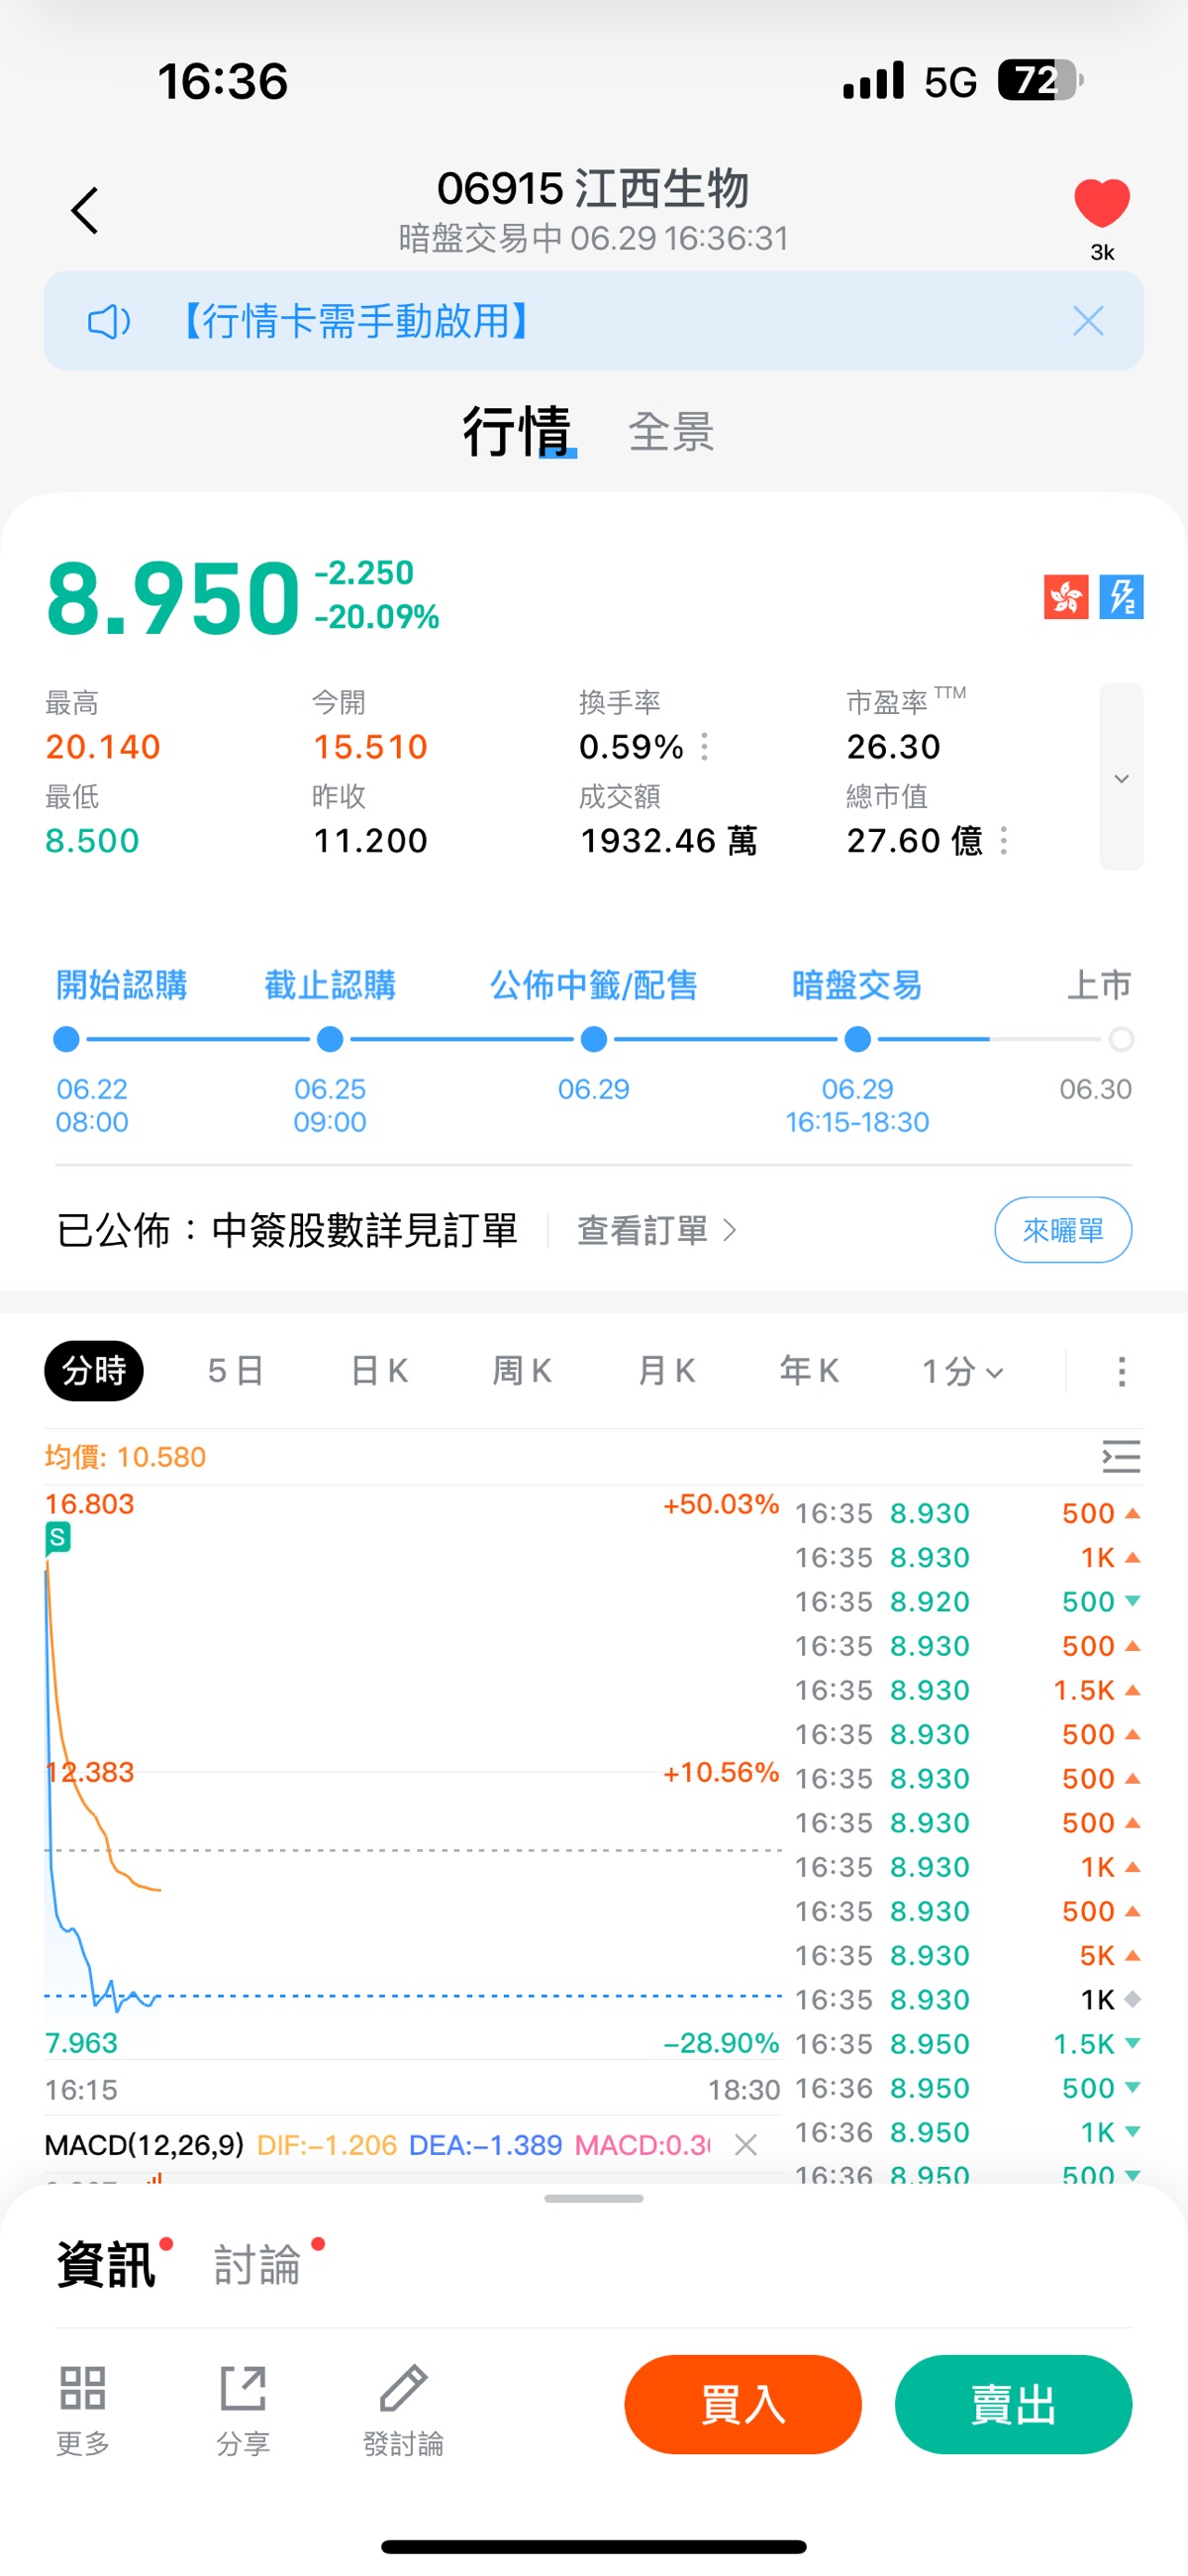Open the 討論 tab
Screen dimensions: 1188x2576
coord(257,2265)
